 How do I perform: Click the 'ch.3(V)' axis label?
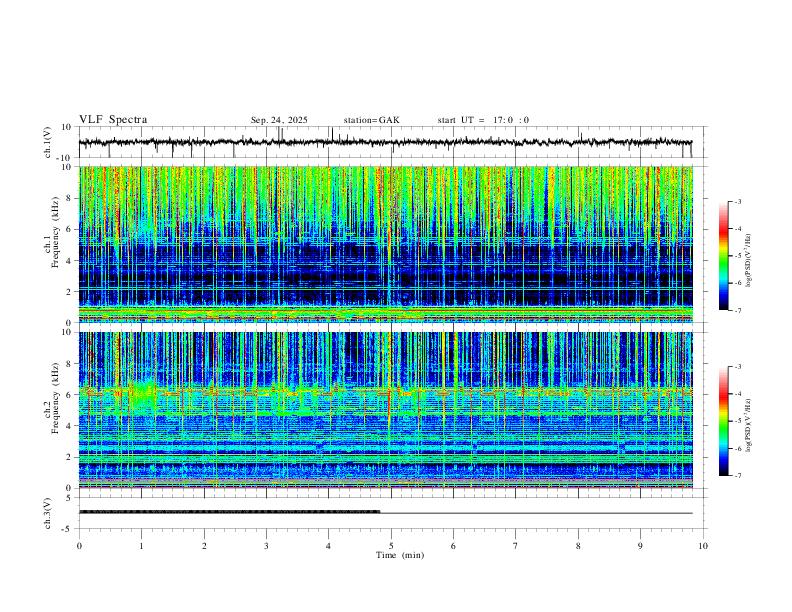(x=47, y=513)
